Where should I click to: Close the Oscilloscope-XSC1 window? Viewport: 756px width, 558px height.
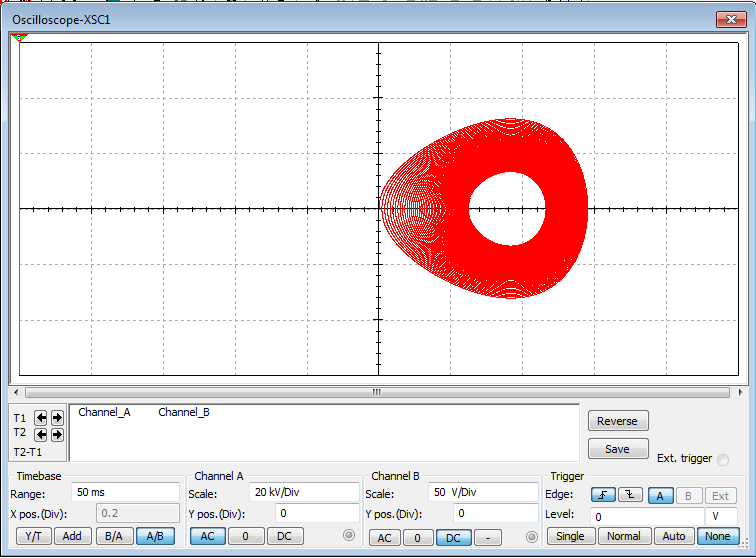[x=731, y=20]
